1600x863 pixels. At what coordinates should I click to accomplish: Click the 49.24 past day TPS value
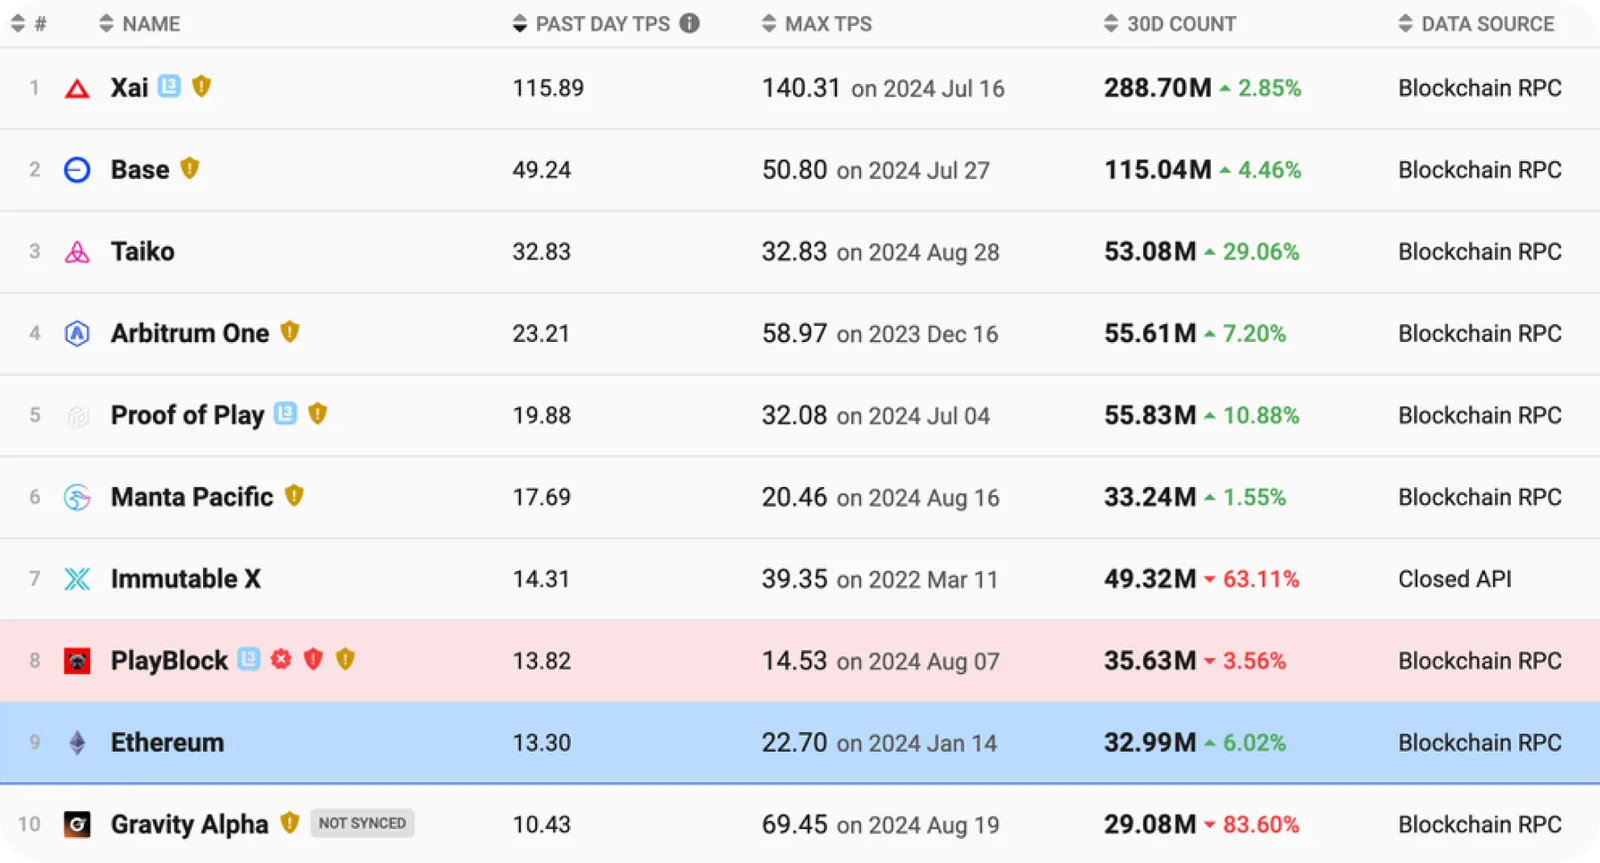pos(542,170)
